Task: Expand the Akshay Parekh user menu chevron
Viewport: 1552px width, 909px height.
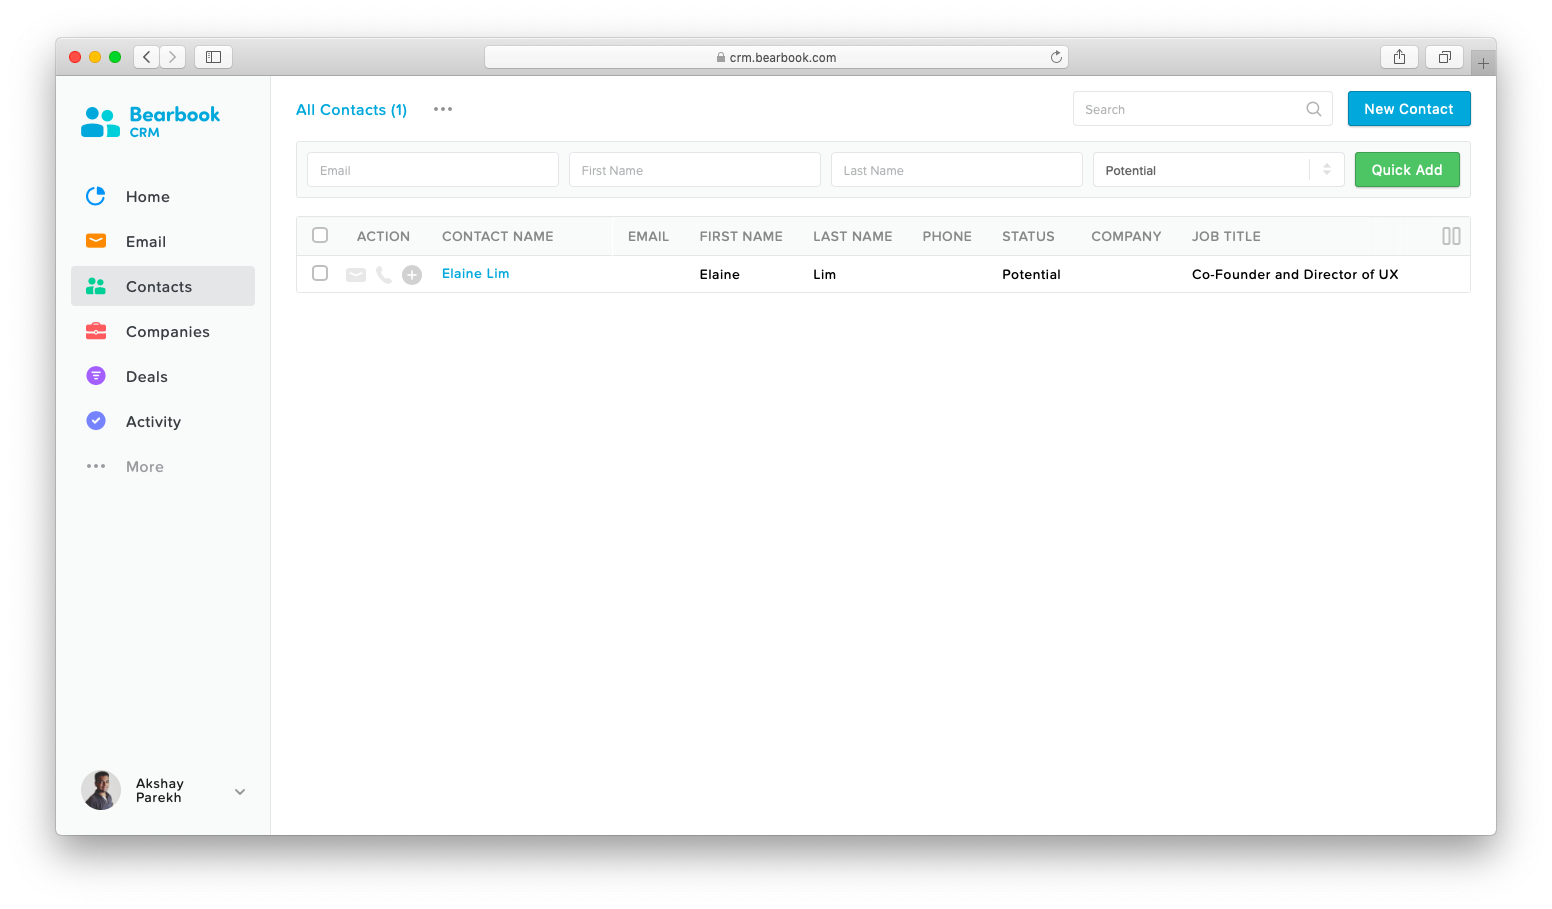Action: (240, 791)
